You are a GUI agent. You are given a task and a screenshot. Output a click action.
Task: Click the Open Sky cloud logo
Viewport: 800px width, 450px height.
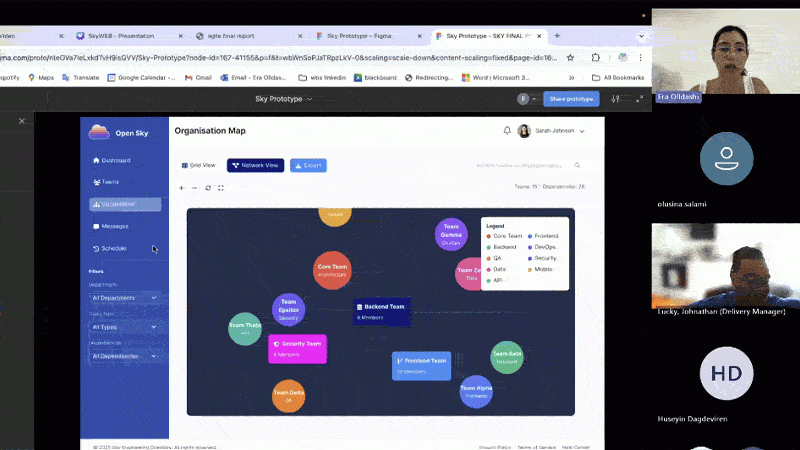(x=99, y=132)
